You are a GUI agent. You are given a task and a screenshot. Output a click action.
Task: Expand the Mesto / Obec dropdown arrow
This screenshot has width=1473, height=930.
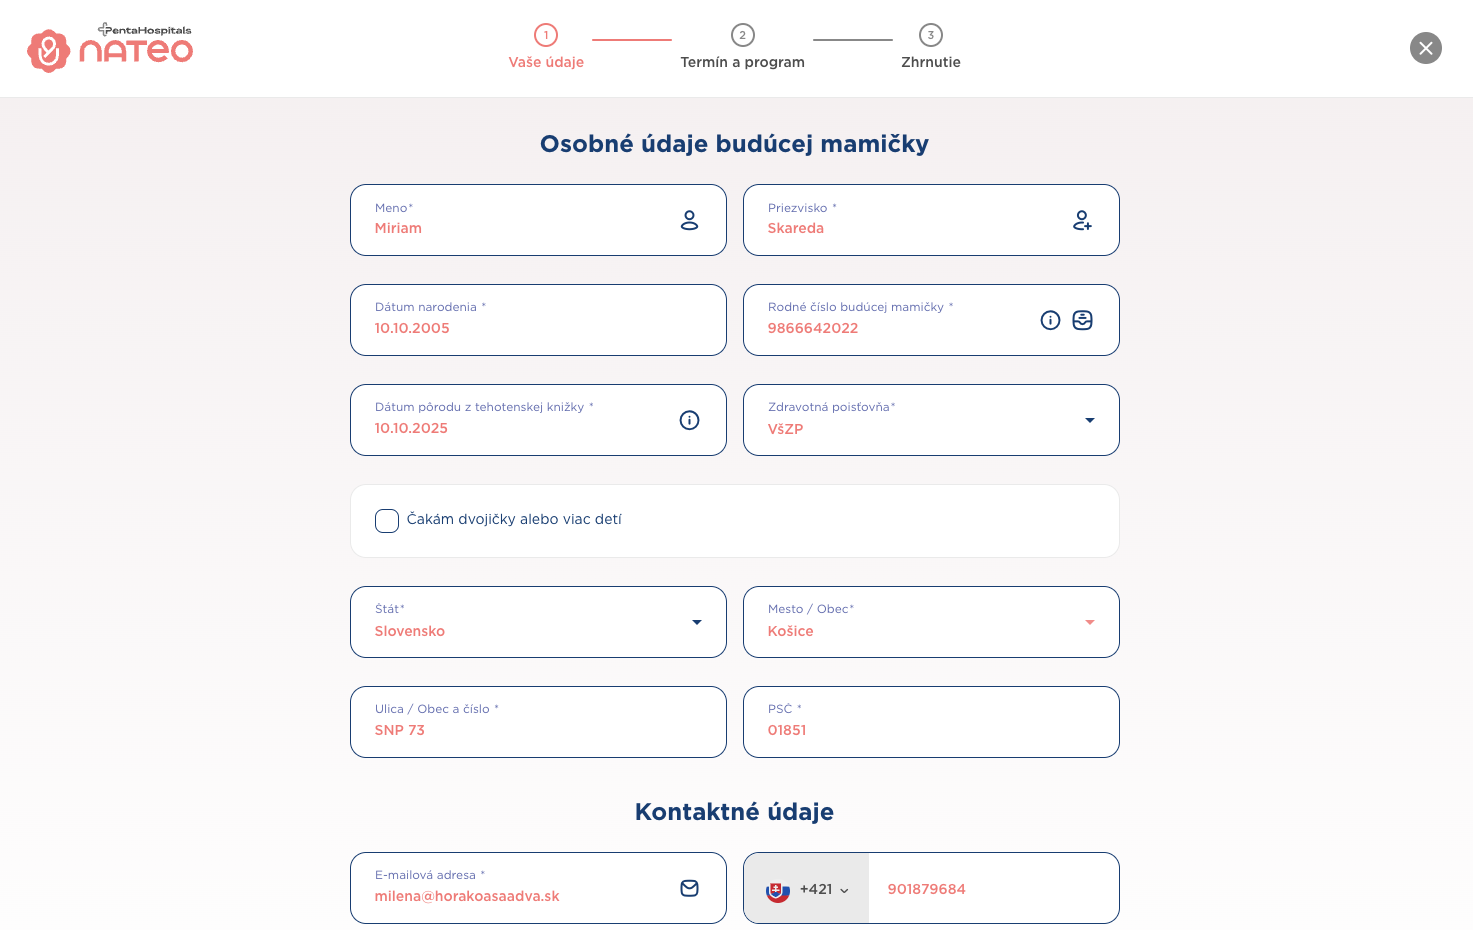click(1090, 622)
